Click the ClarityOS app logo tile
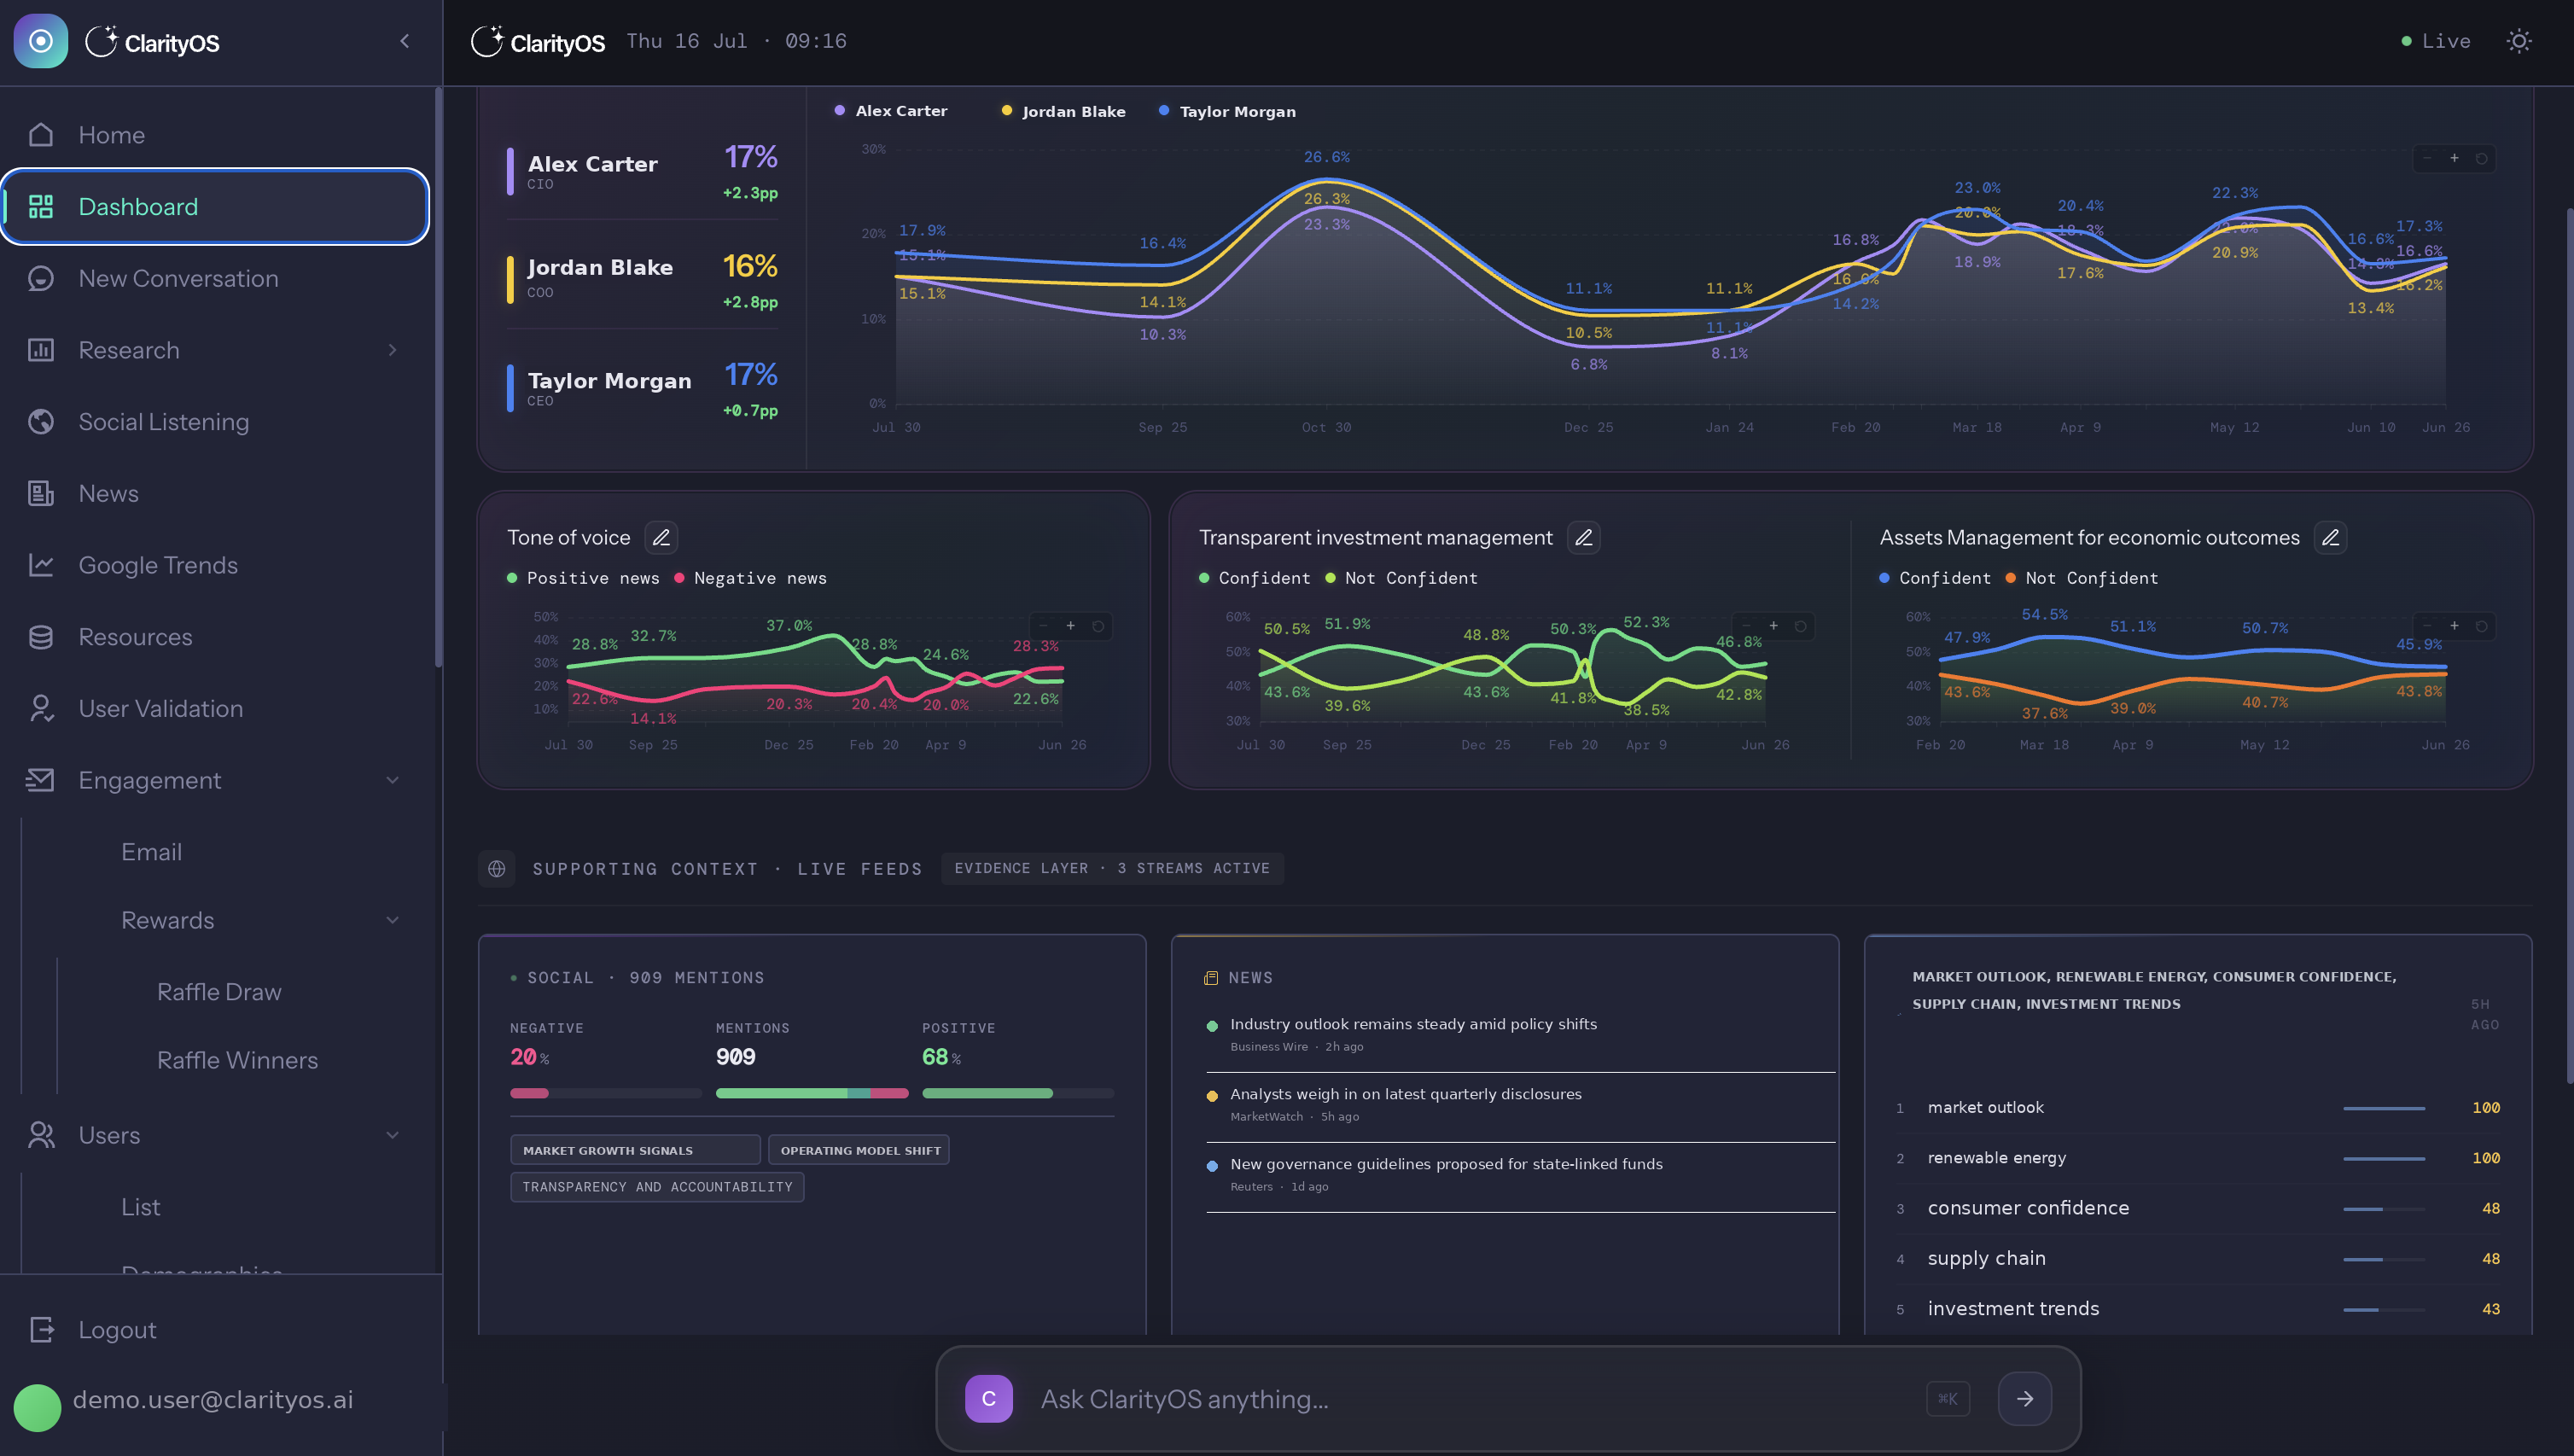2574x1456 pixels. [41, 41]
